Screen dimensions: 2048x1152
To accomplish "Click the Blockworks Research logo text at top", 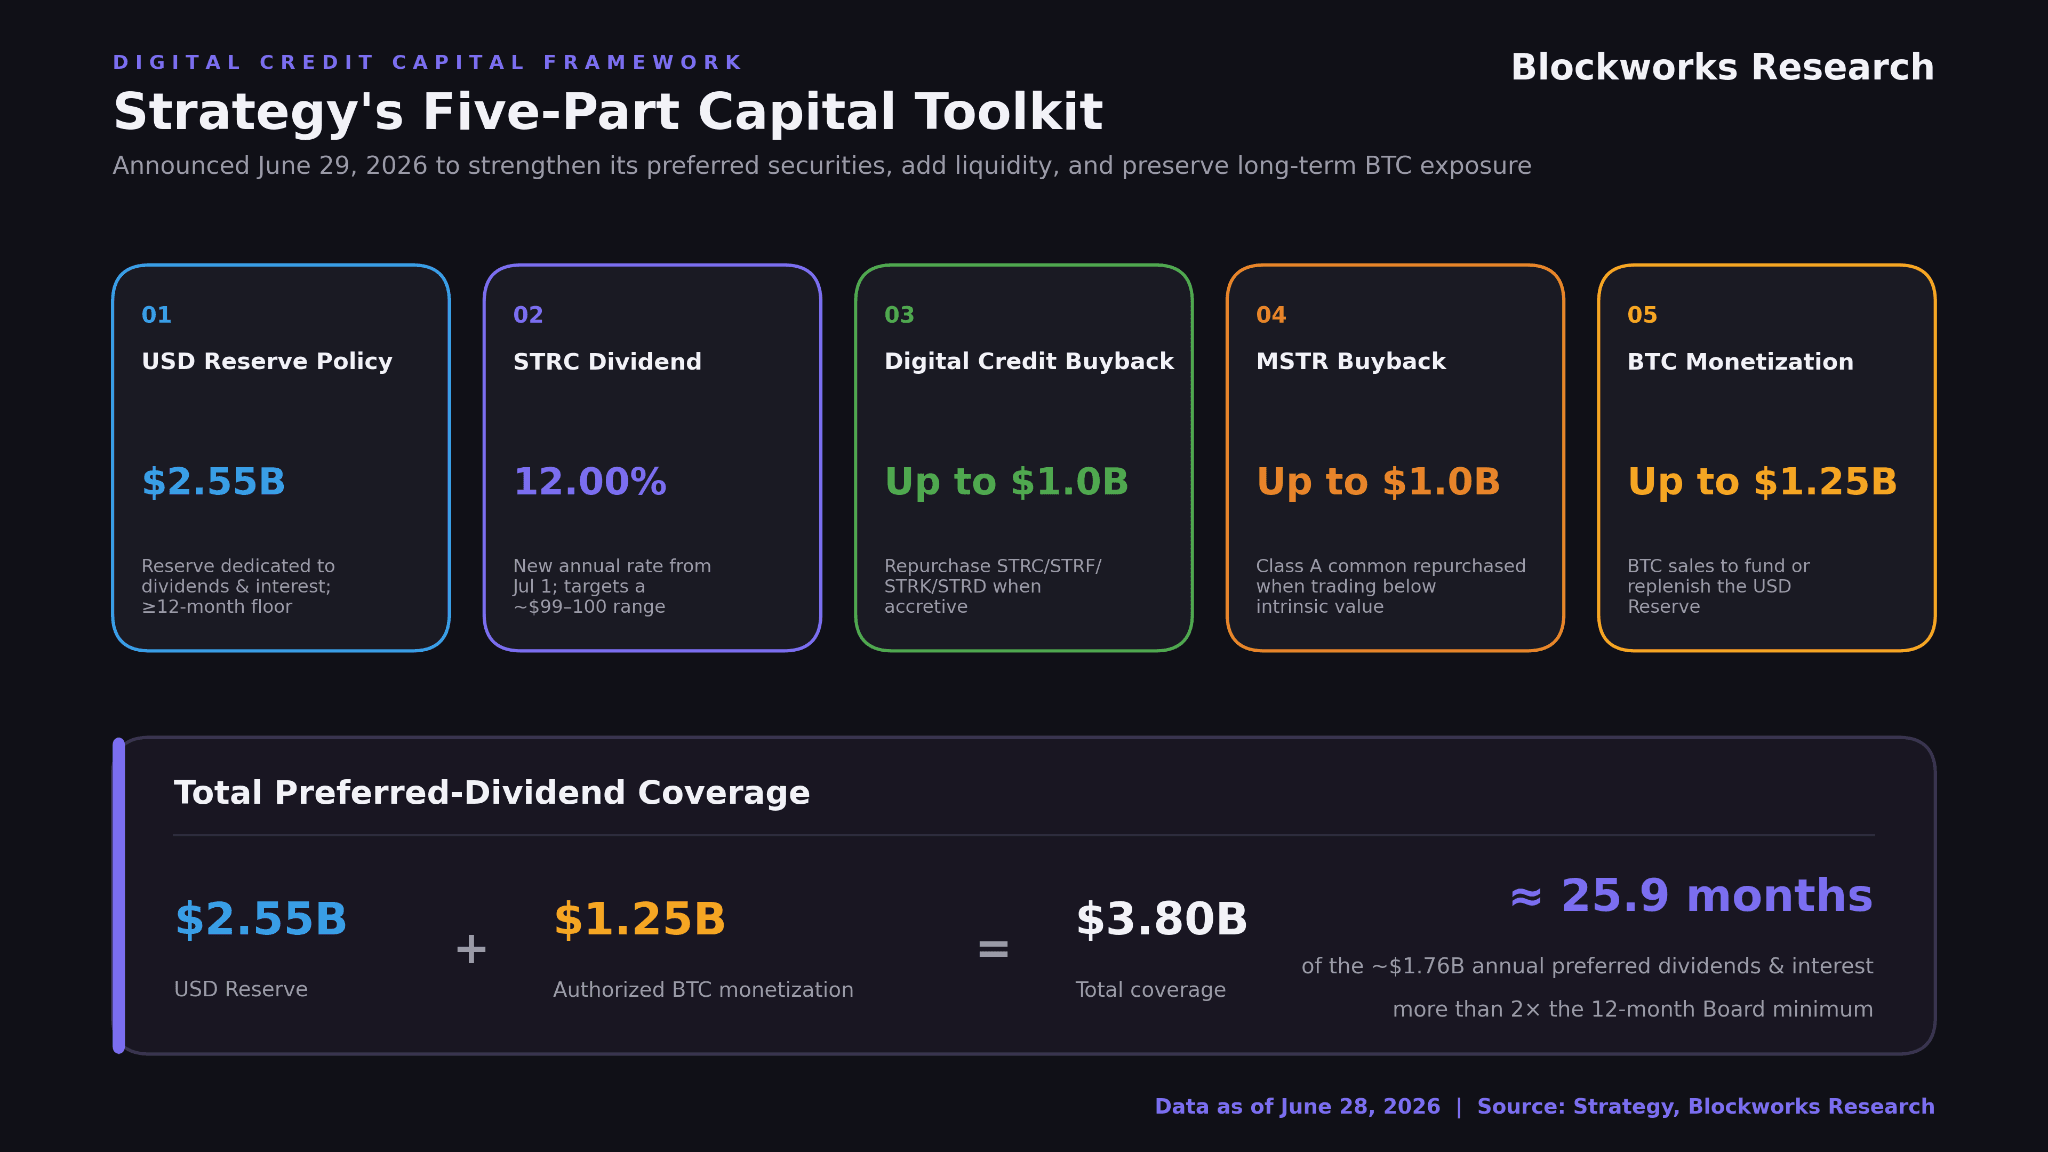I will (1722, 68).
